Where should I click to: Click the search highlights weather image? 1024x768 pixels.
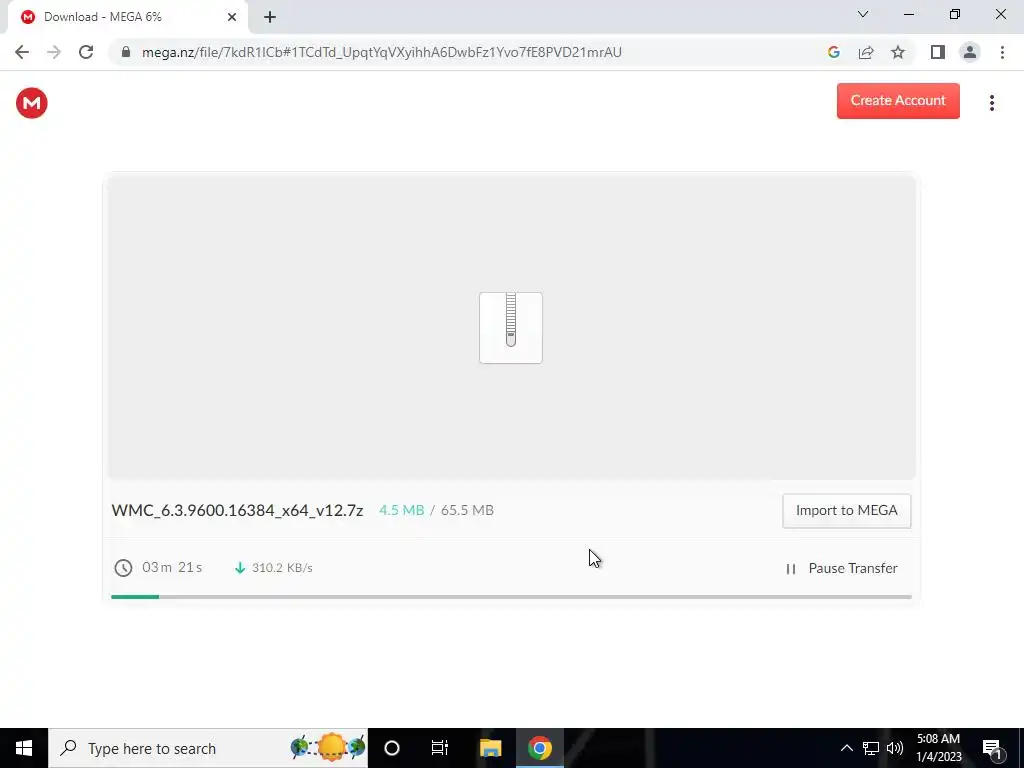click(328, 747)
